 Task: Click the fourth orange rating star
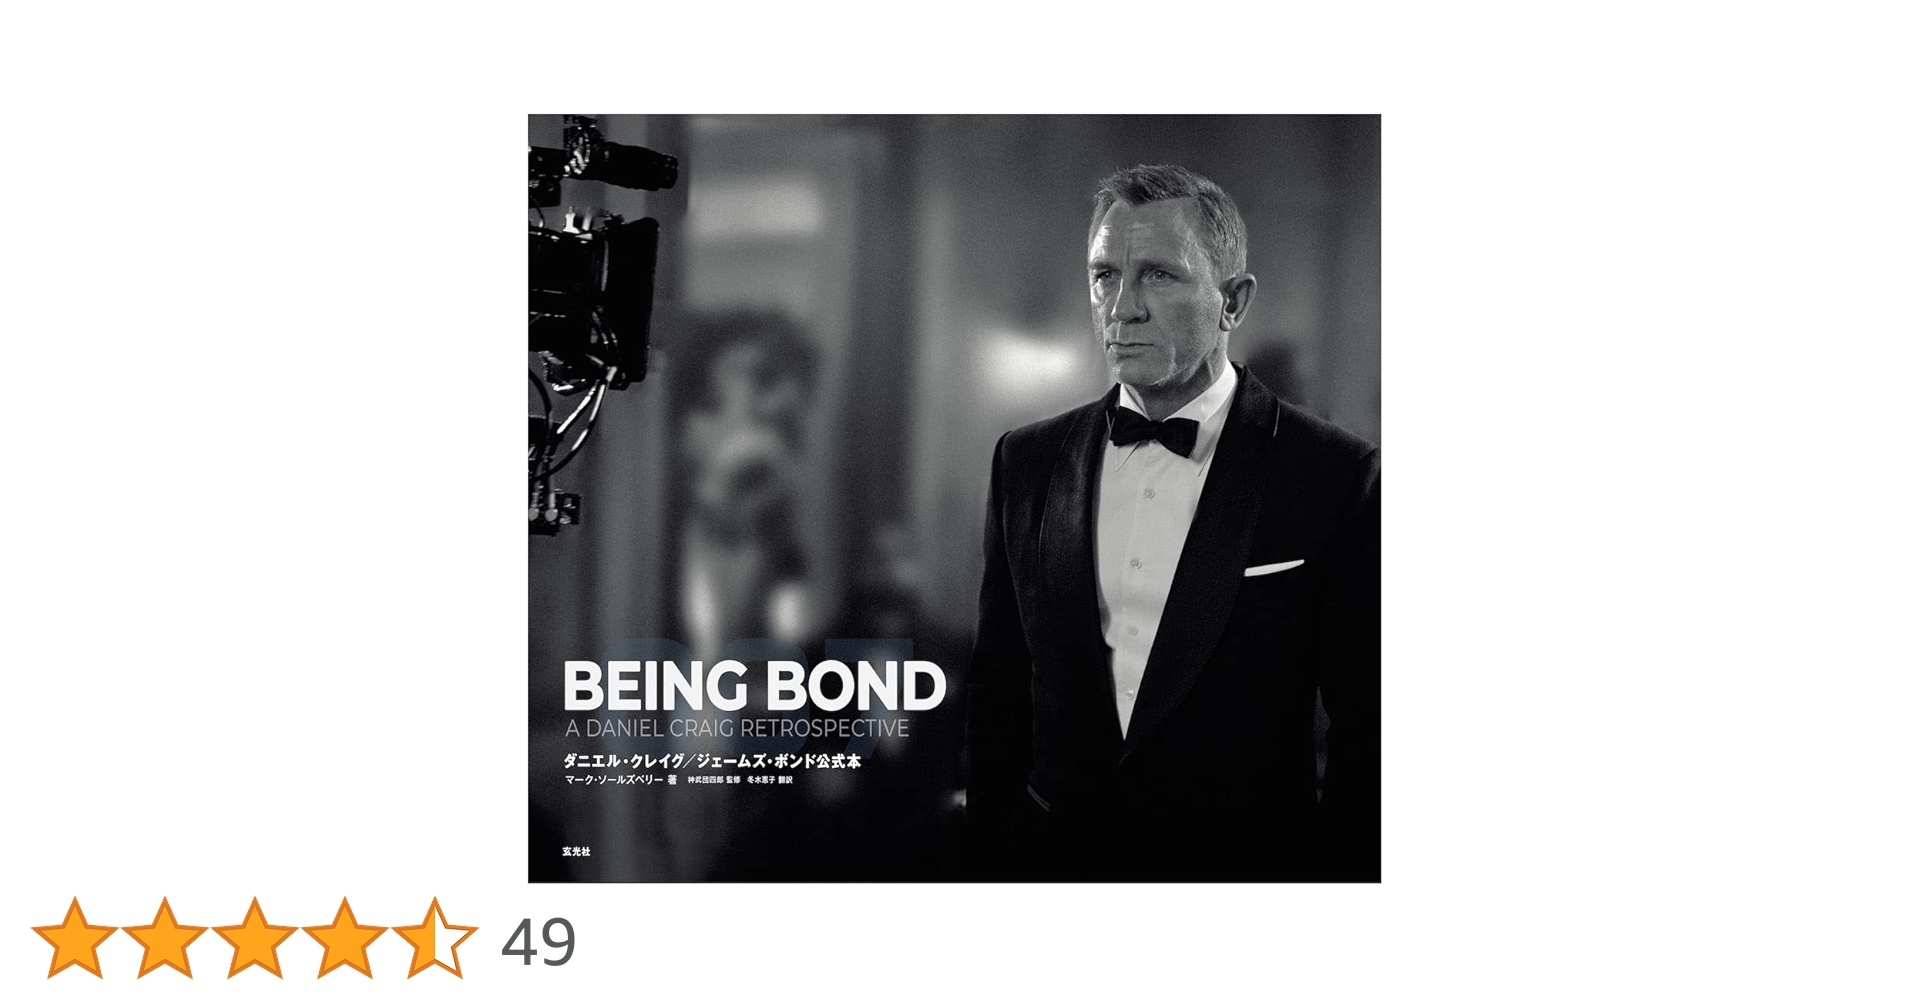click(x=344, y=938)
